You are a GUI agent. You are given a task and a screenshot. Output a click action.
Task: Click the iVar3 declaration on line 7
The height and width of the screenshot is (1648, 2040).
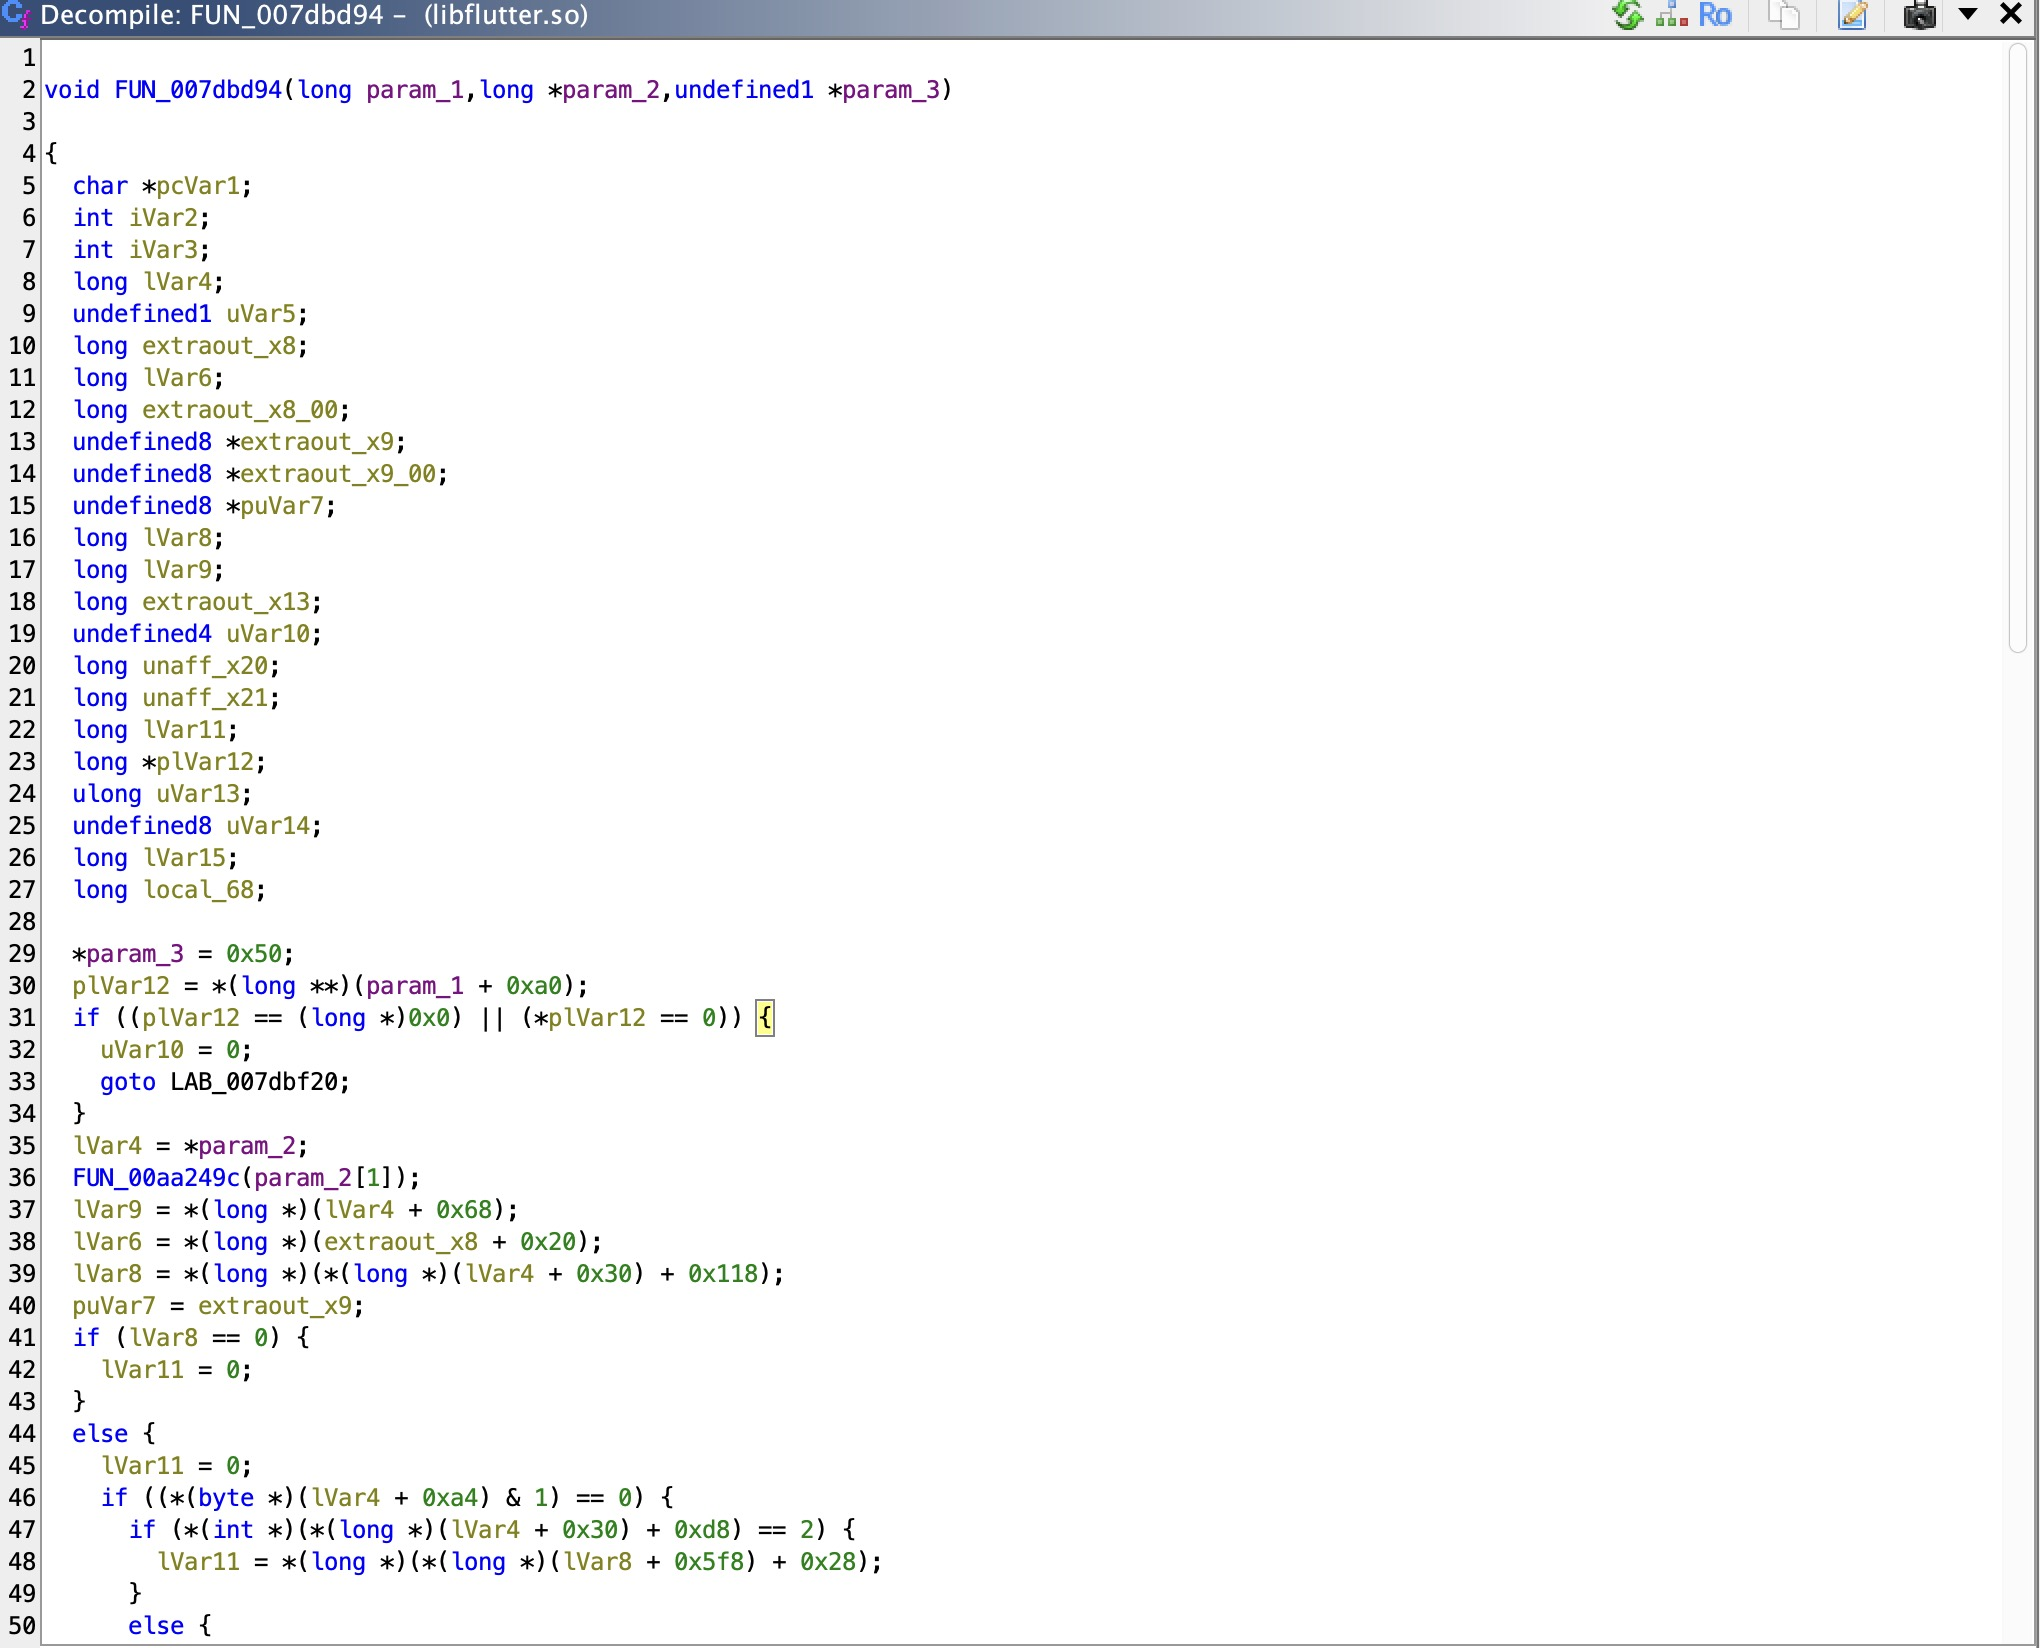(163, 250)
